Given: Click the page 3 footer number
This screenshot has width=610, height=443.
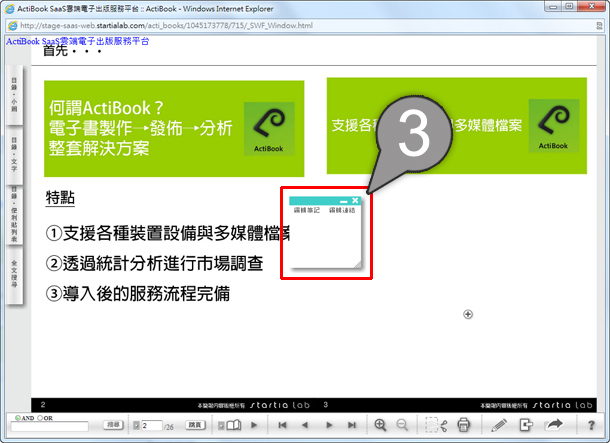Looking at the screenshot, I should tap(326, 404).
